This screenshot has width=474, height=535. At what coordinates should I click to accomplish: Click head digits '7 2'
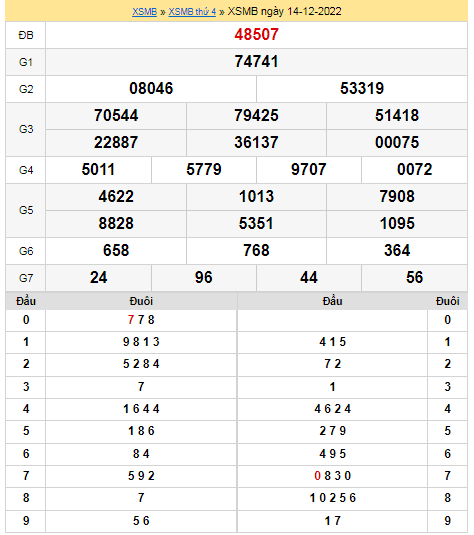tap(332, 364)
